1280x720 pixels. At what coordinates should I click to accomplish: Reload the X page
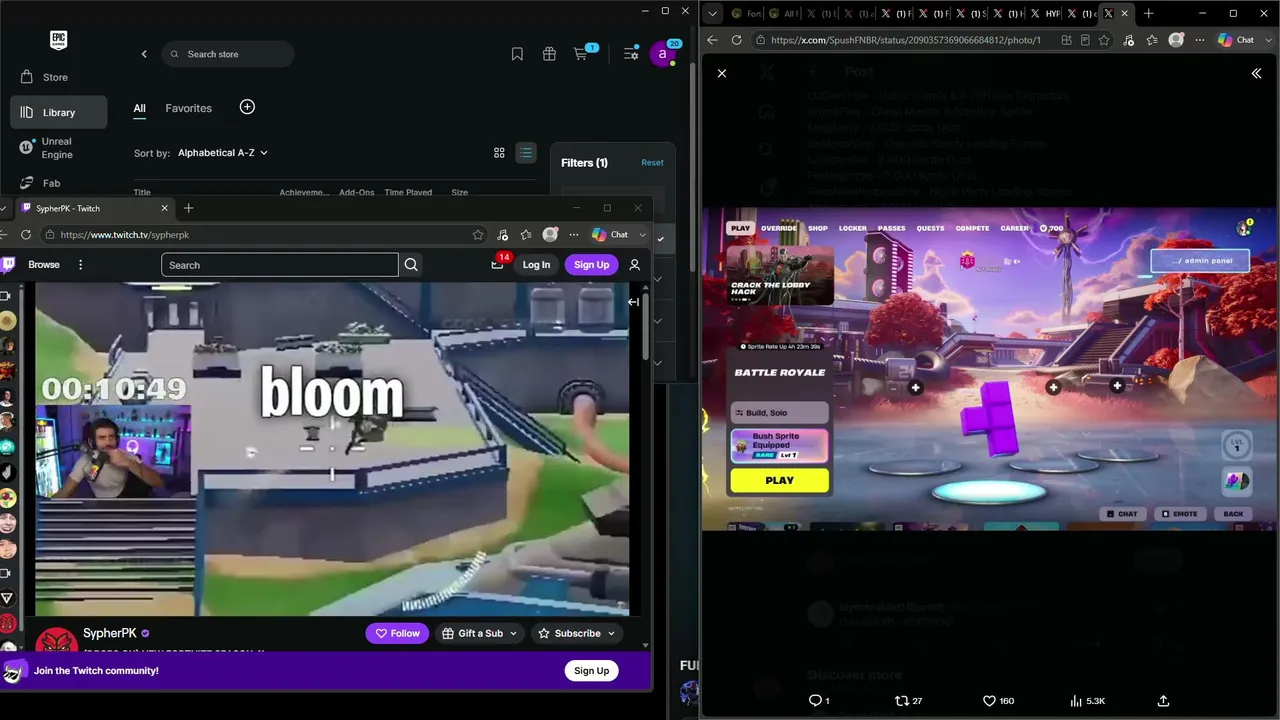pyautogui.click(x=737, y=40)
